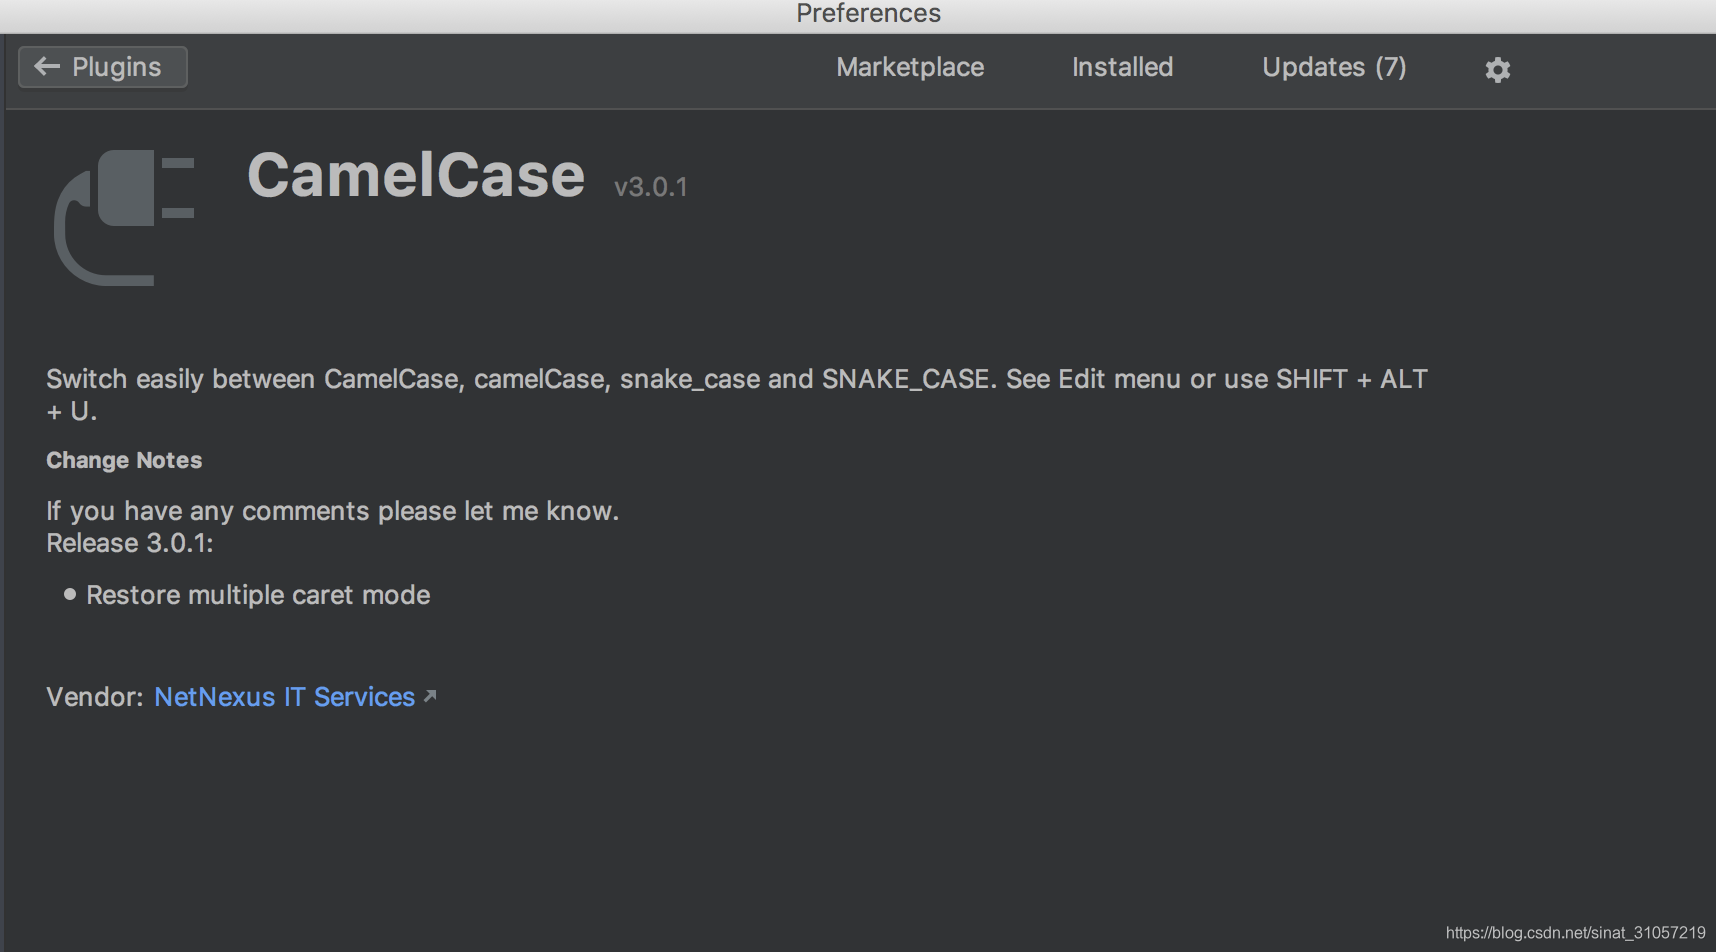Open the Installed plugins tab
The width and height of the screenshot is (1716, 952).
(1122, 67)
